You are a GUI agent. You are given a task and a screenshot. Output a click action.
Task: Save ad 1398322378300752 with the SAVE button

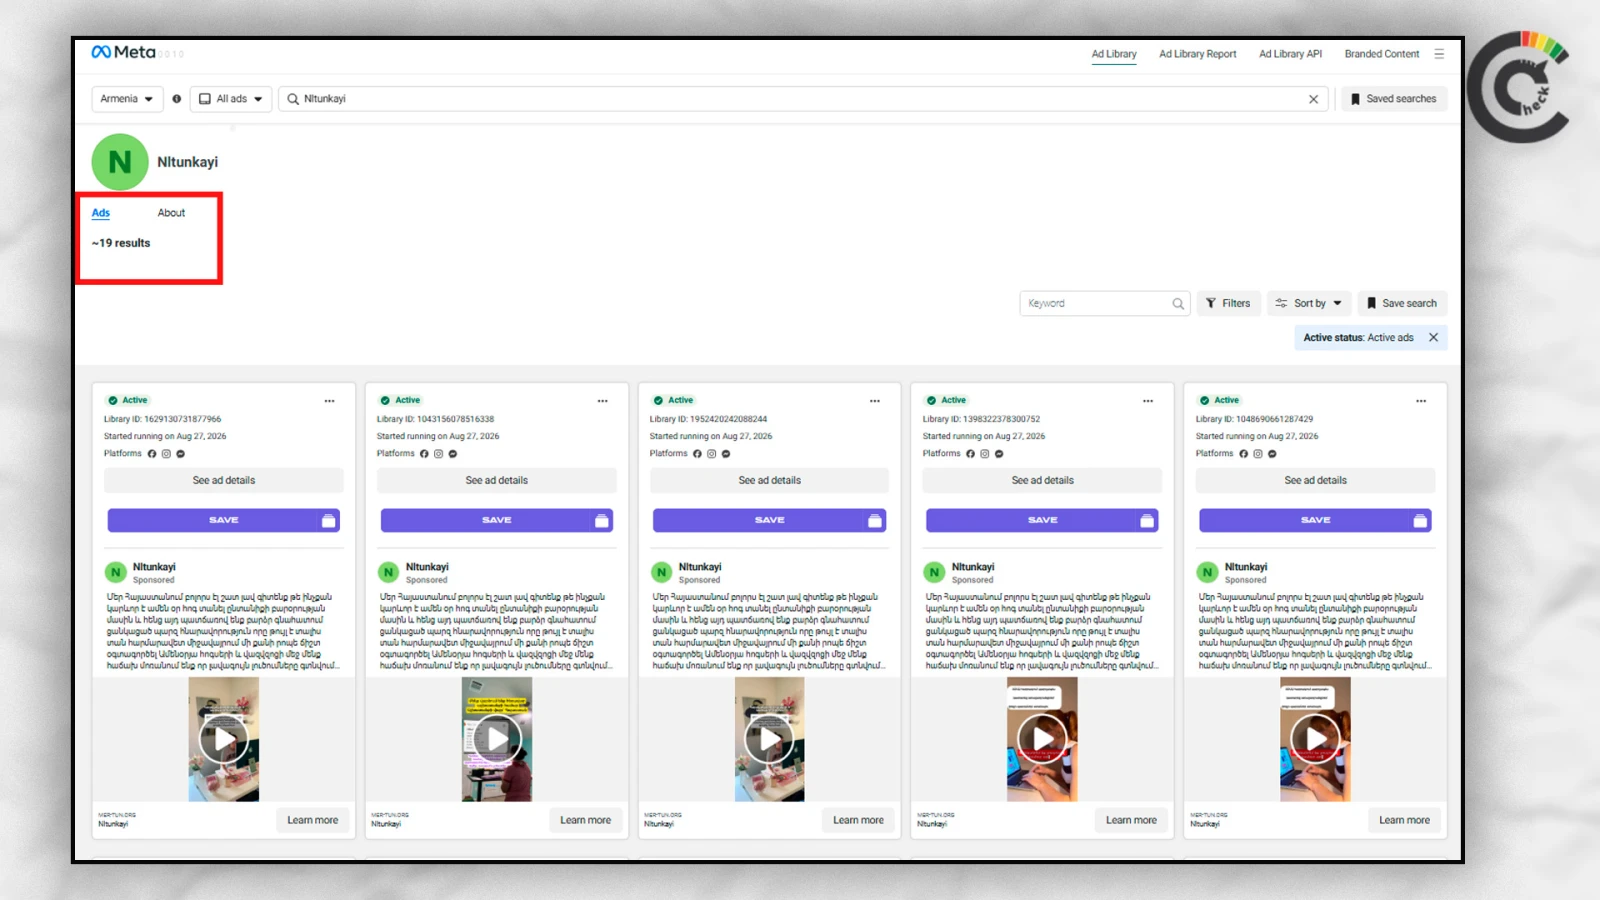[1042, 521]
